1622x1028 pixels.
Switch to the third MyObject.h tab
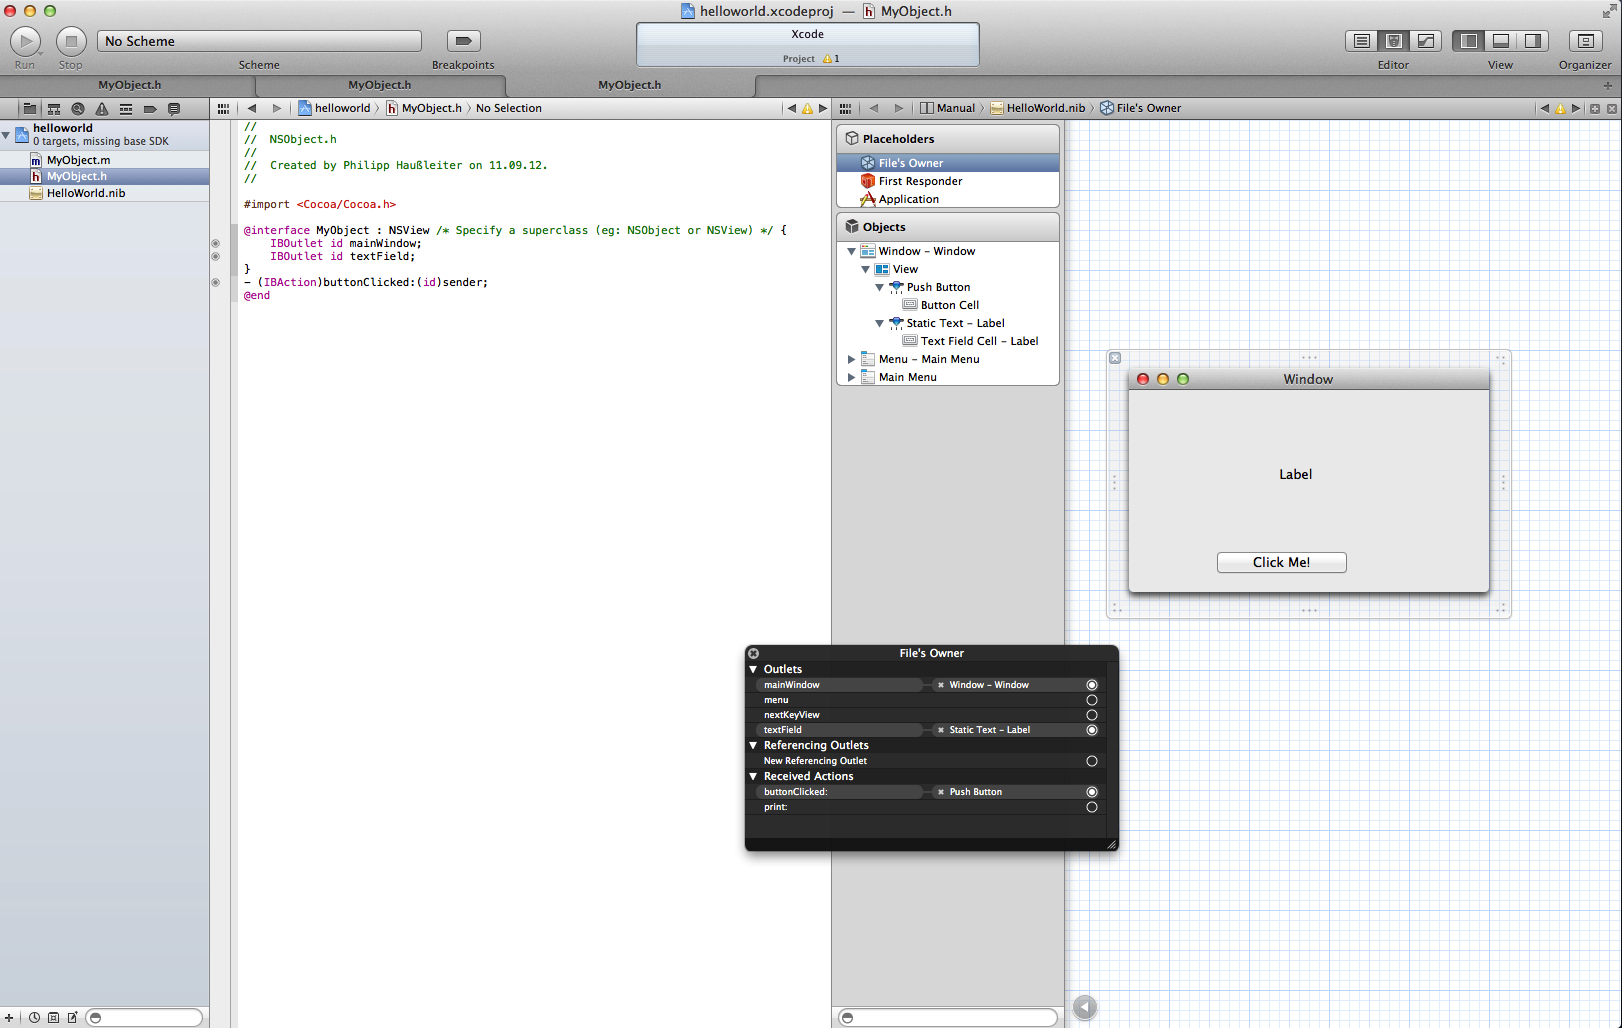coord(629,85)
